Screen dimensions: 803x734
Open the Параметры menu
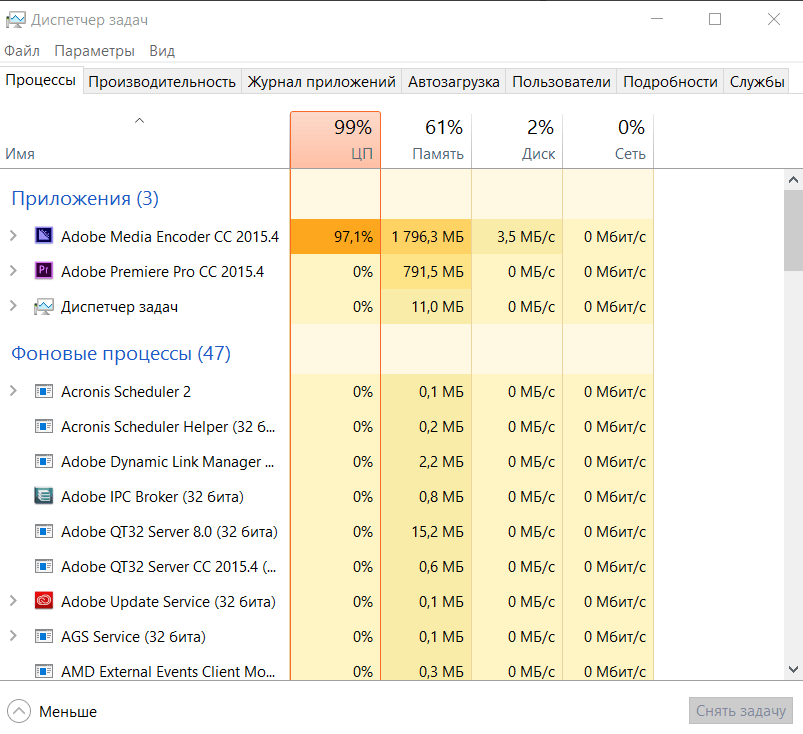94,51
